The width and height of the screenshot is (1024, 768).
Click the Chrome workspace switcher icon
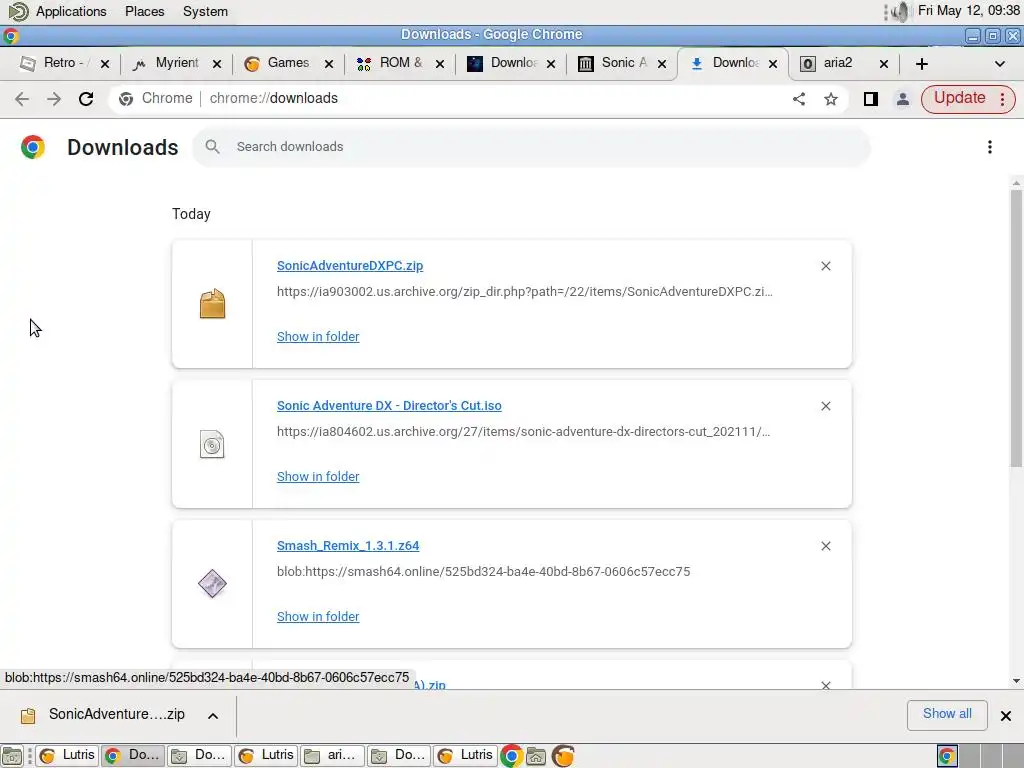[x=947, y=756]
